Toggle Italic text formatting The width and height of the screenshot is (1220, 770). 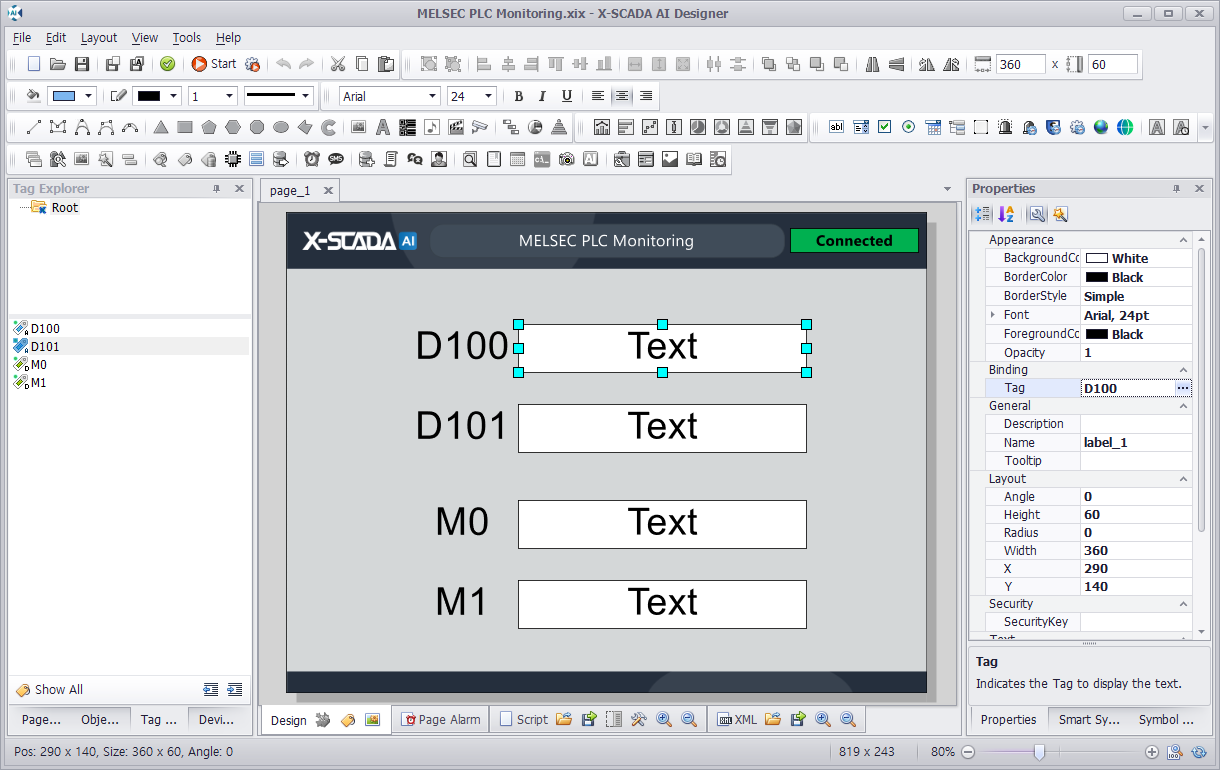[542, 96]
